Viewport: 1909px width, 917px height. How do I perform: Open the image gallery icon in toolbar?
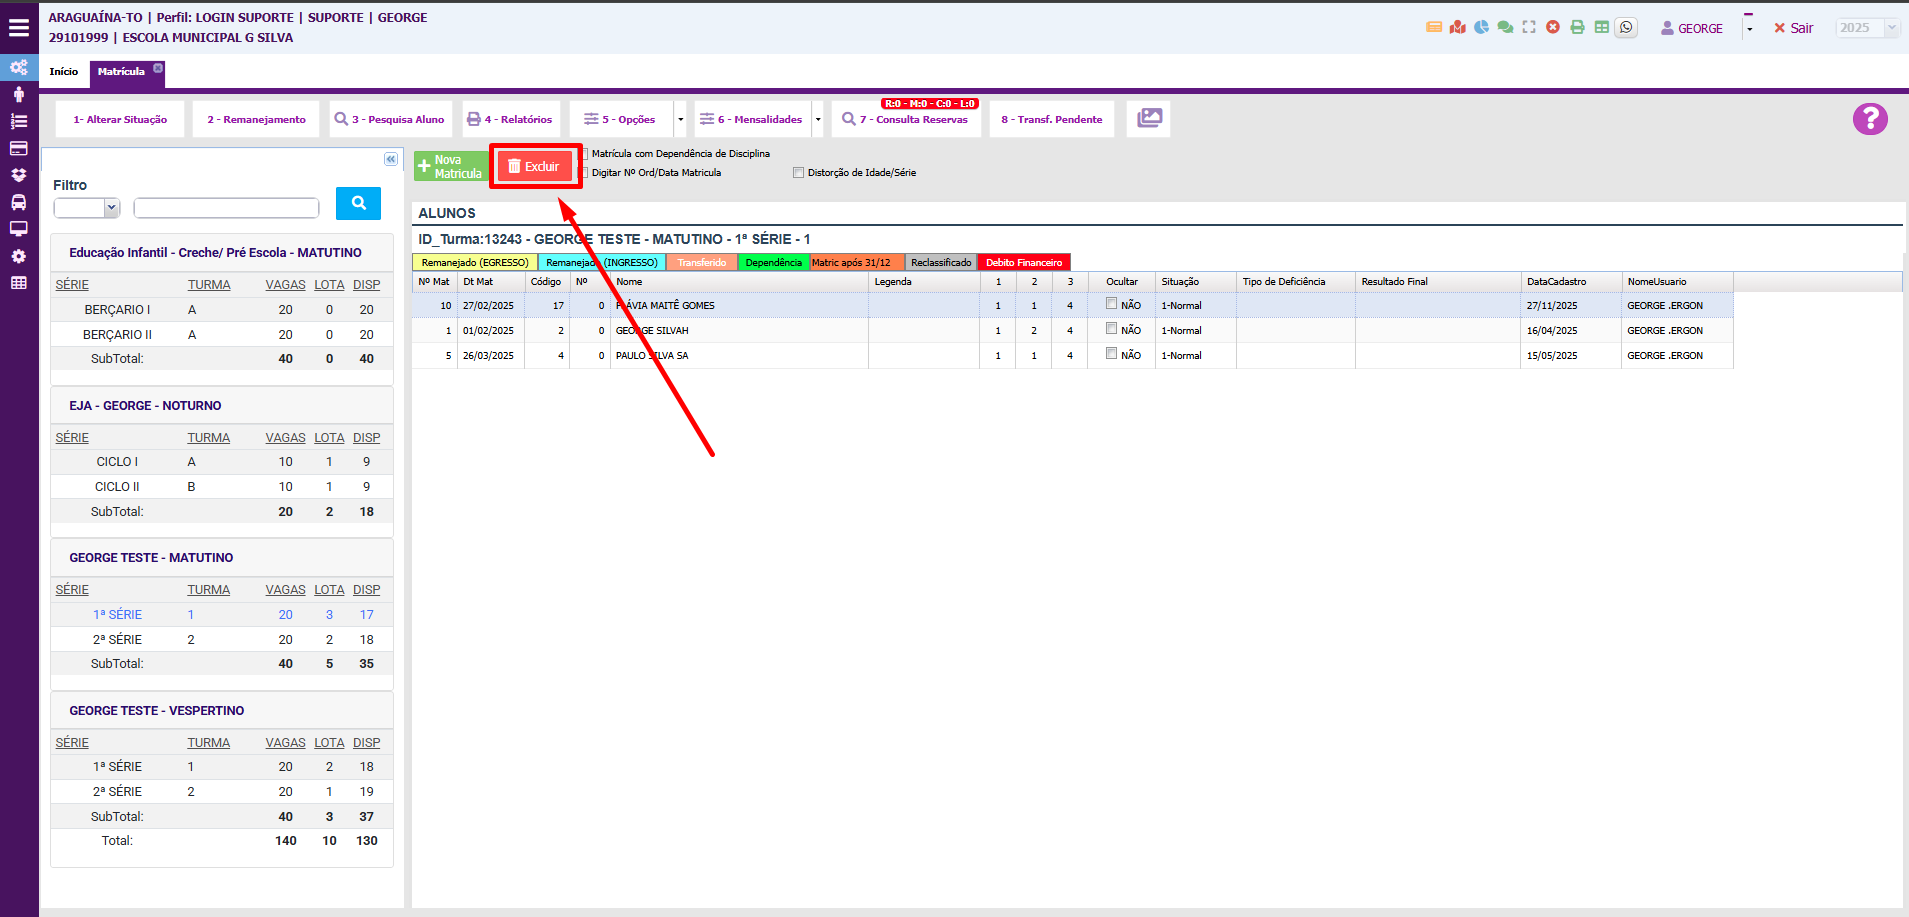1149,119
